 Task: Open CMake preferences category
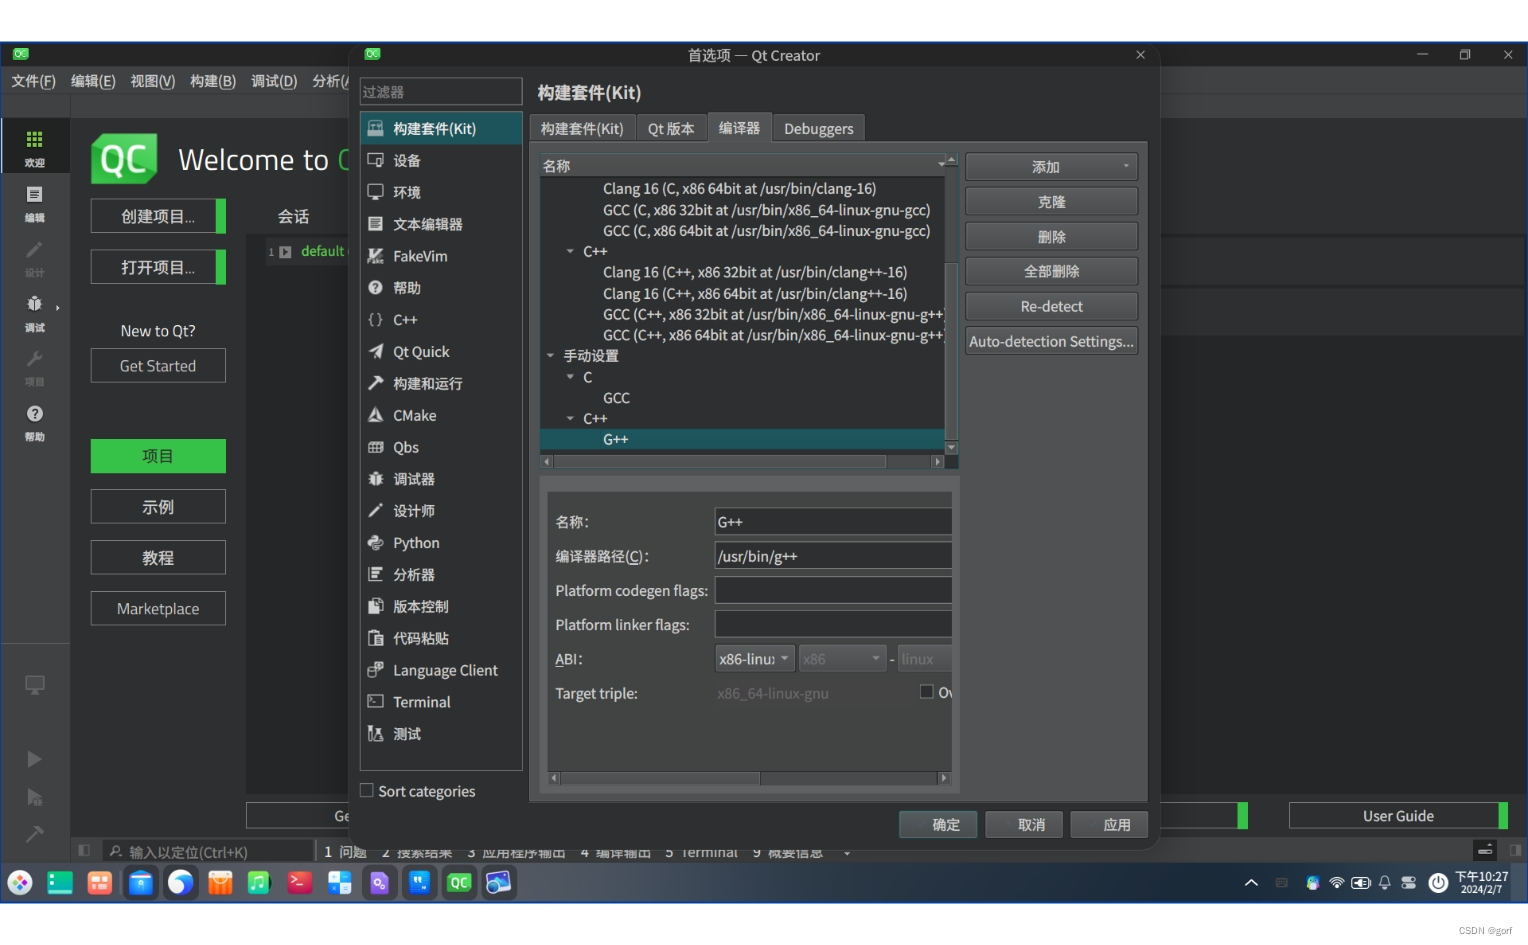tap(441, 415)
